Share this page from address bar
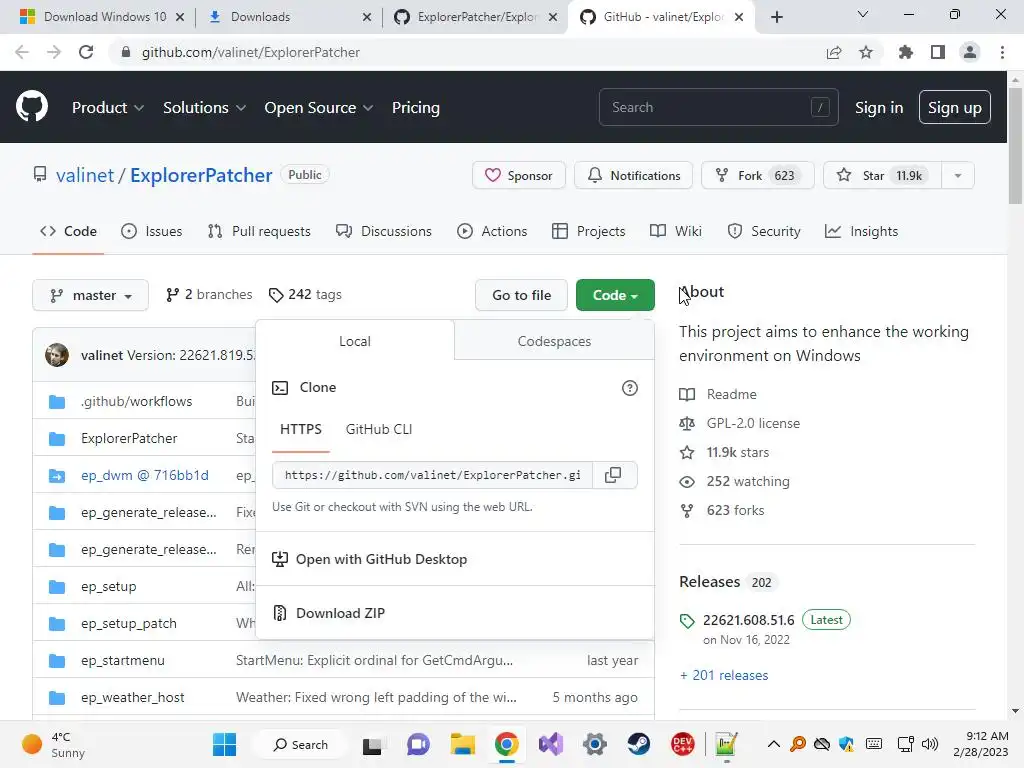Screen dimensions: 1024x768 [834, 52]
